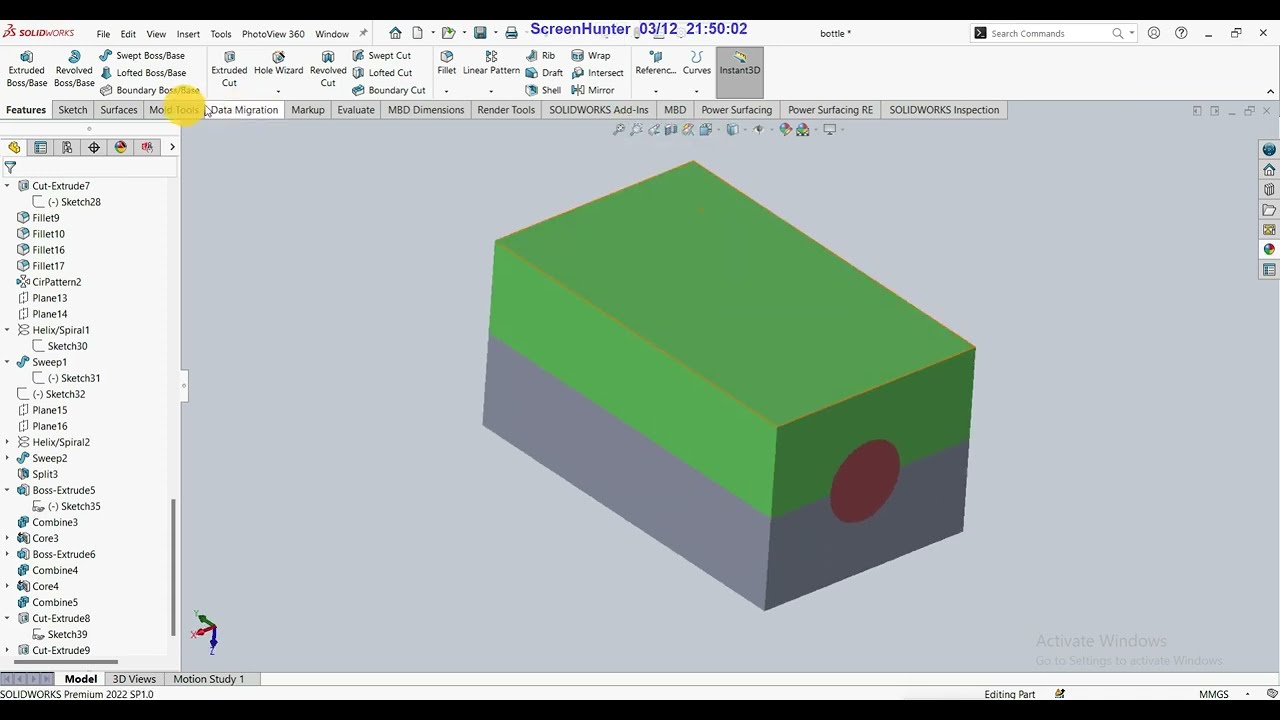Click the Search Commands input field

coord(1053,33)
